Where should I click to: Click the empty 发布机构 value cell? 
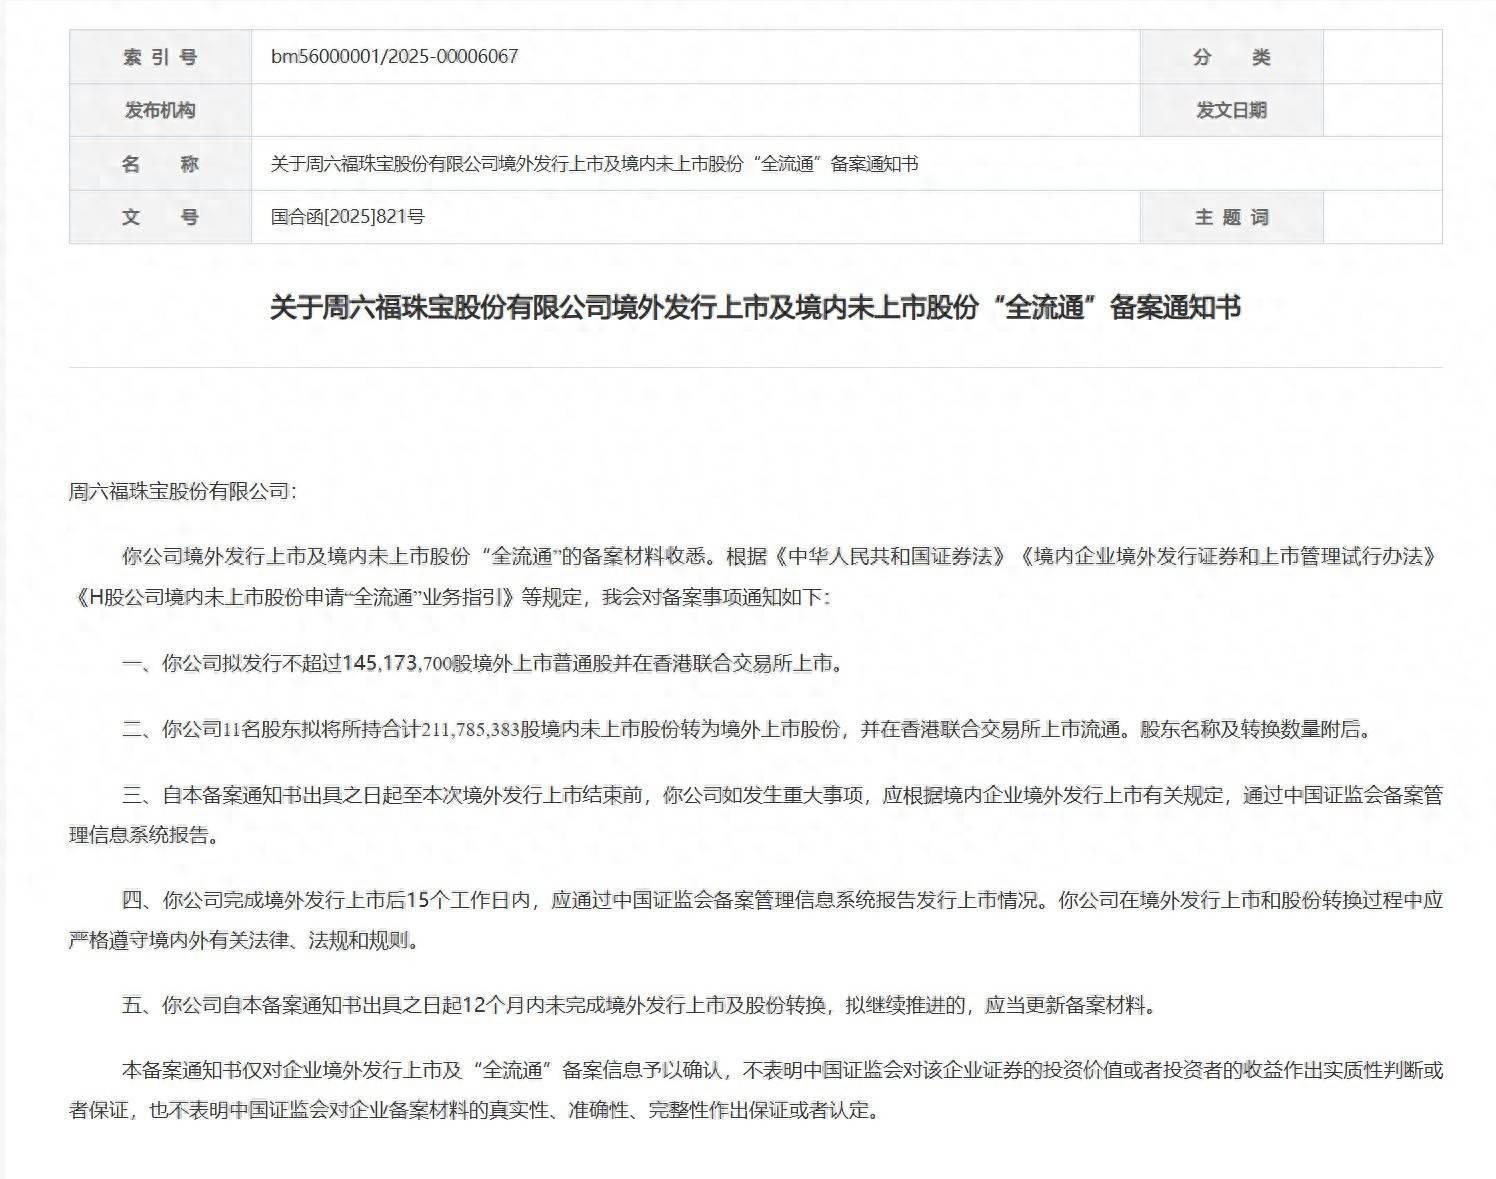(x=695, y=110)
